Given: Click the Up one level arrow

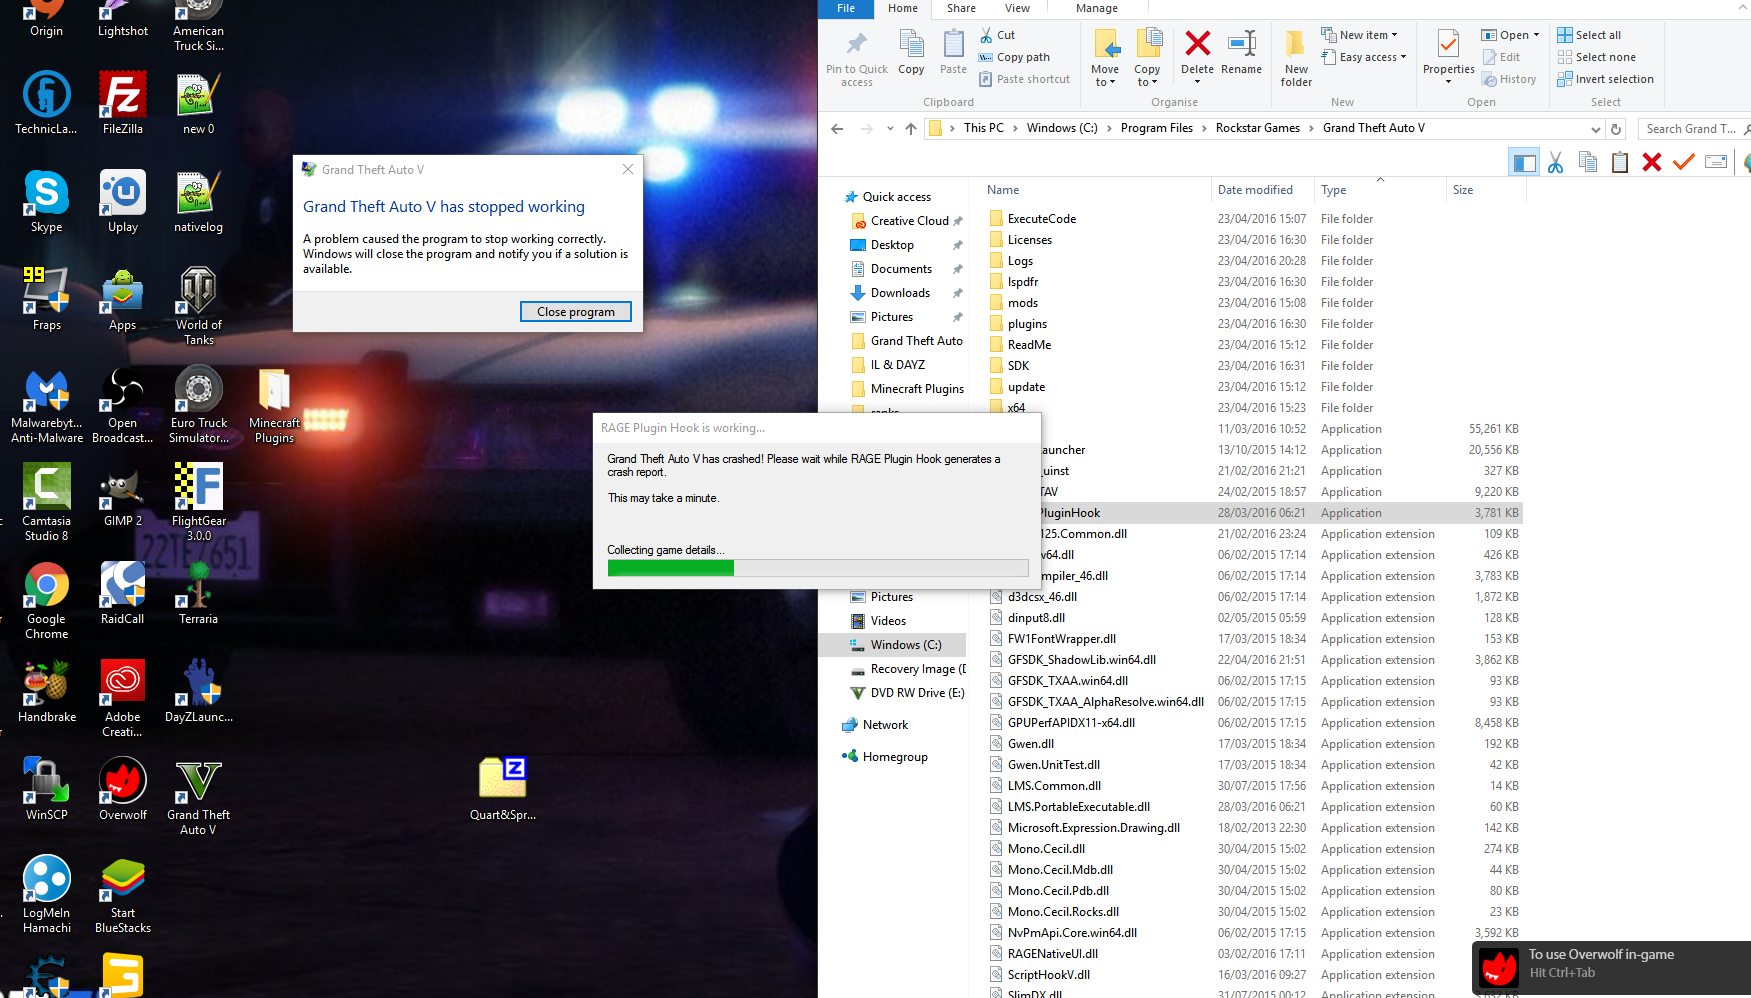Looking at the screenshot, I should tap(911, 129).
